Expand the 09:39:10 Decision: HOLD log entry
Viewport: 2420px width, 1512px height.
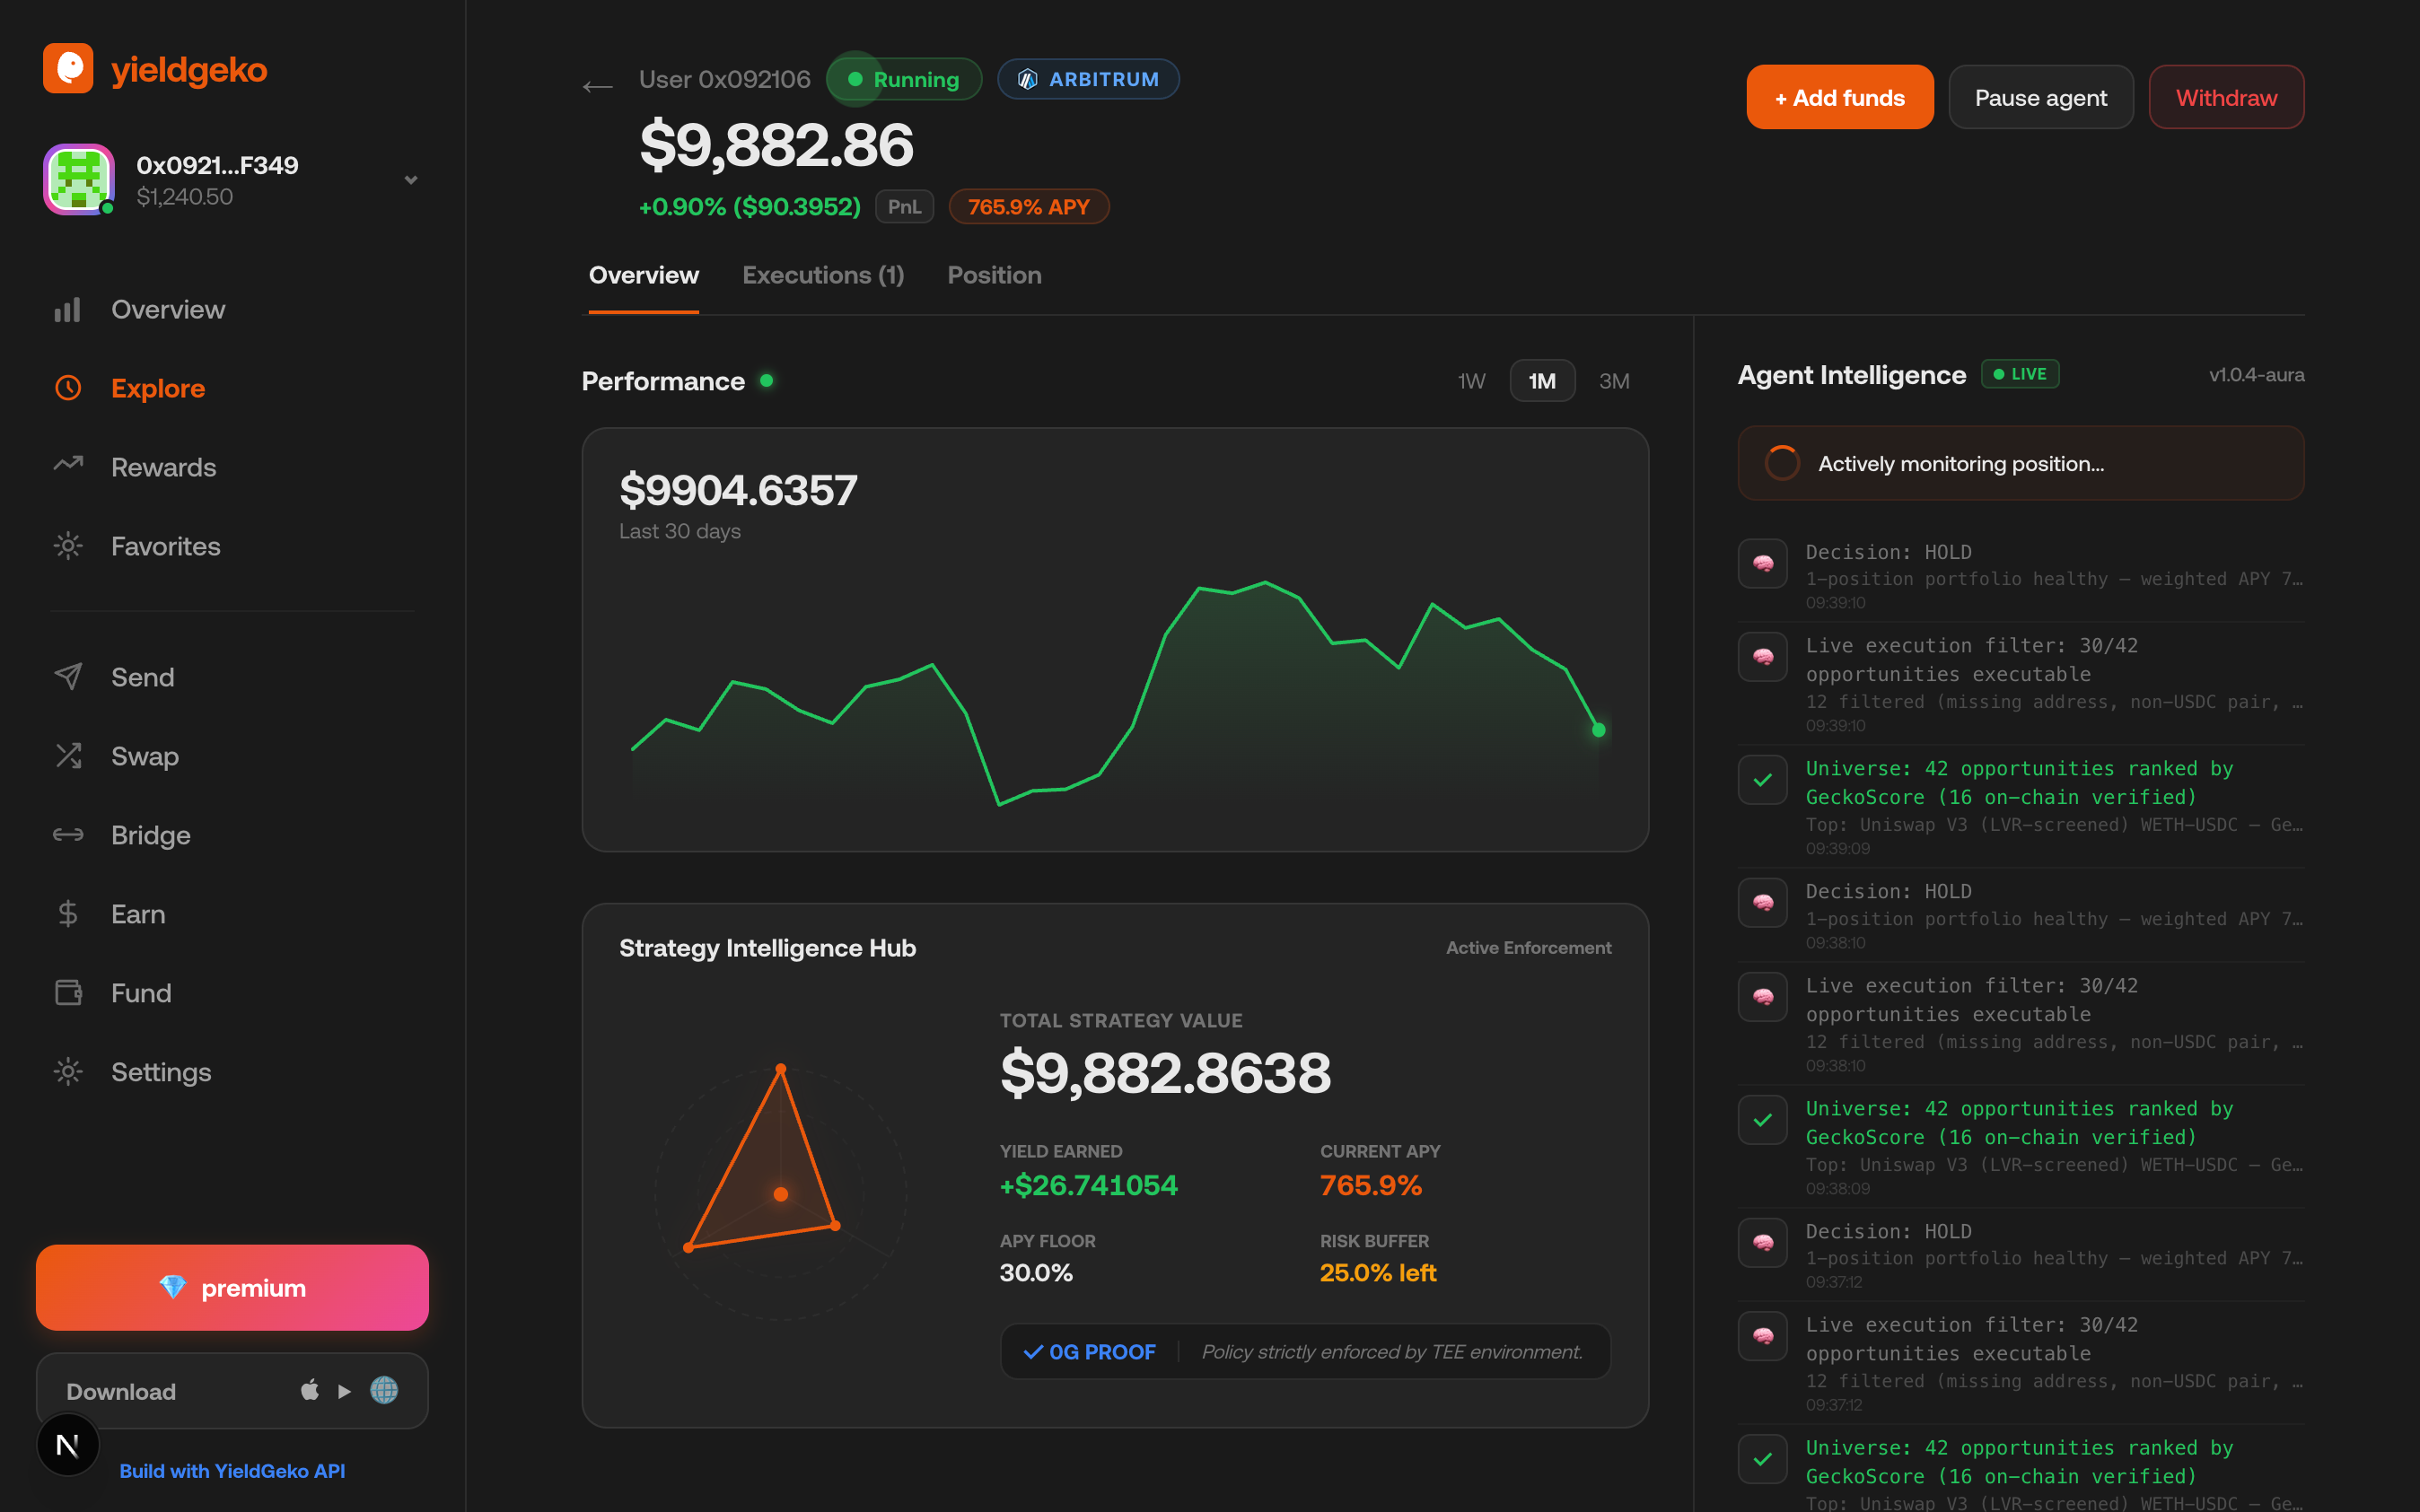[x=2021, y=575]
